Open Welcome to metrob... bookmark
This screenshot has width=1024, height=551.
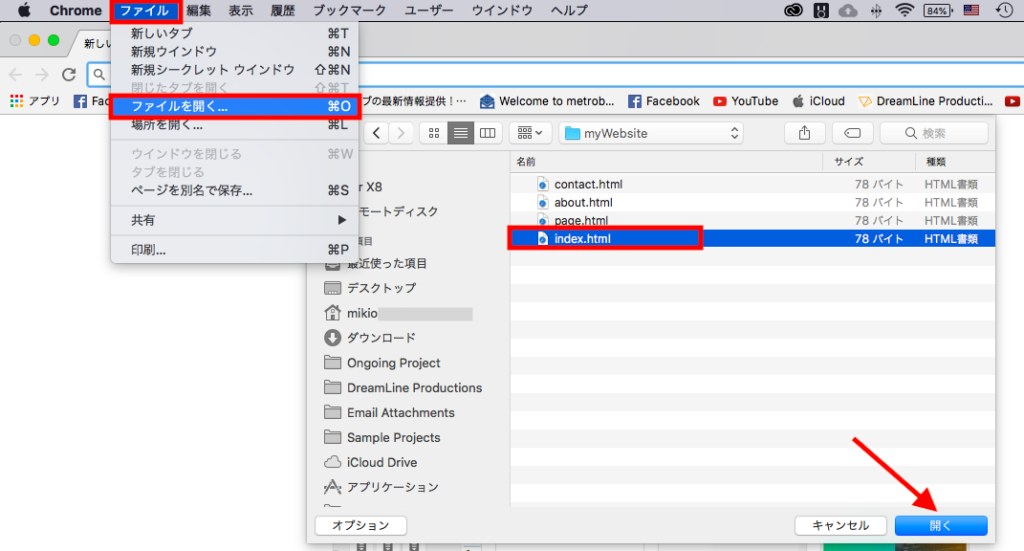click(547, 101)
